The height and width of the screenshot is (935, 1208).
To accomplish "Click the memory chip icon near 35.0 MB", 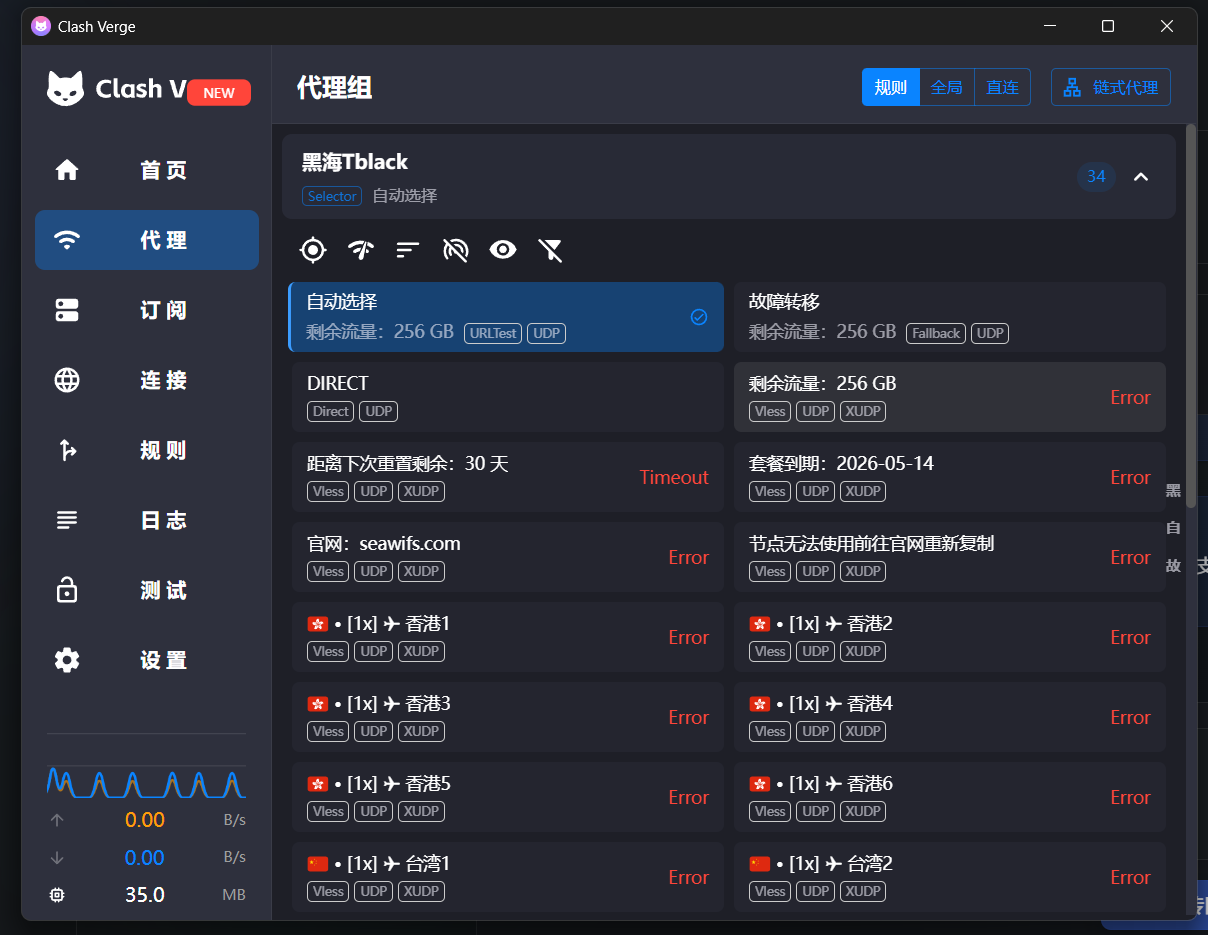I will click(57, 895).
